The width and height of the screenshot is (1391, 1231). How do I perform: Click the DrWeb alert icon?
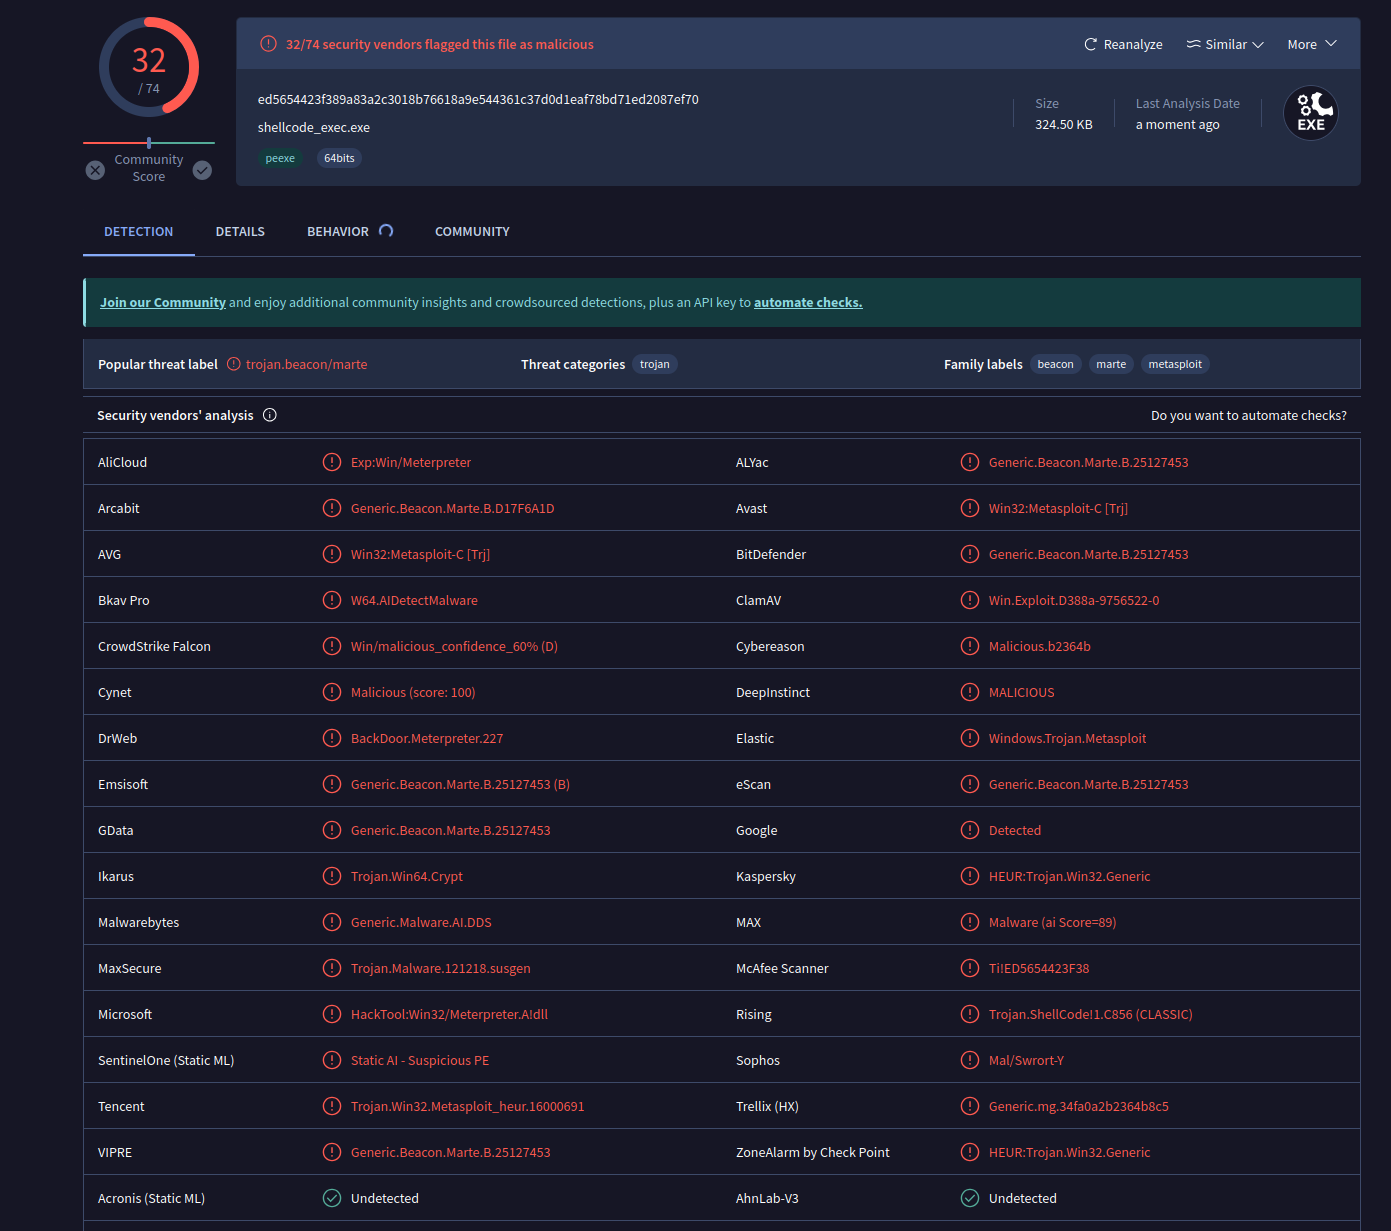(332, 738)
